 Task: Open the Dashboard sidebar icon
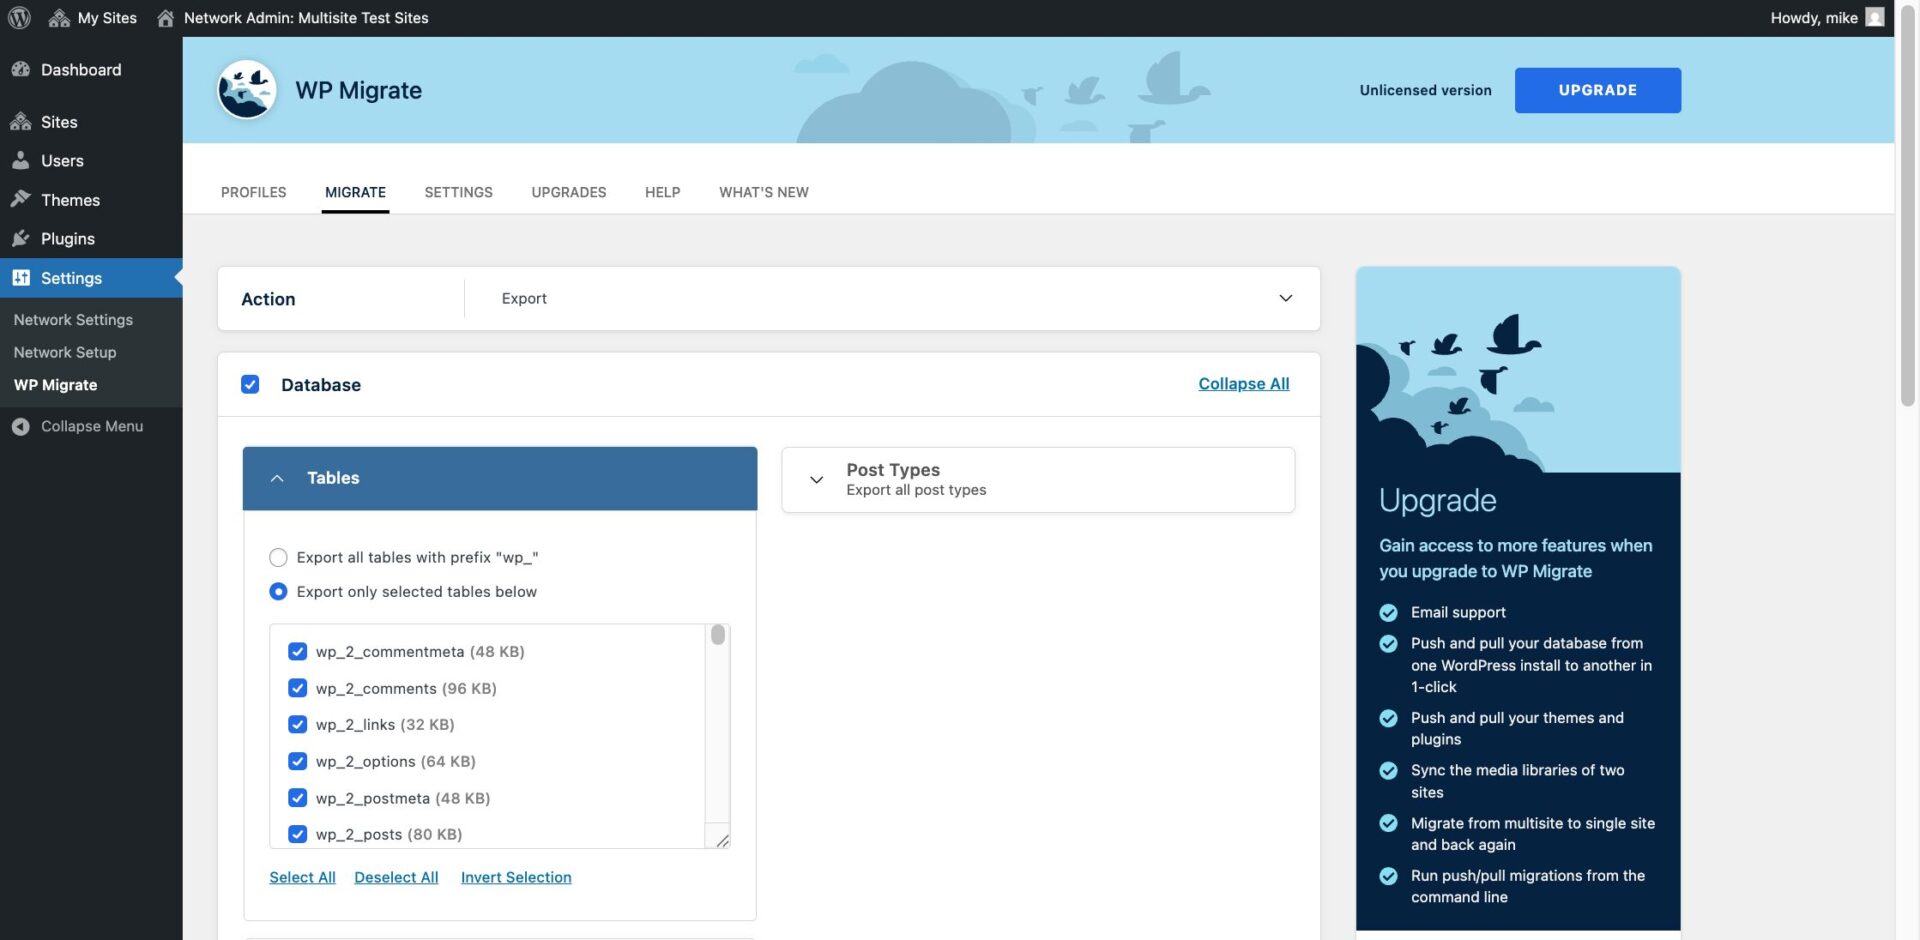point(21,68)
